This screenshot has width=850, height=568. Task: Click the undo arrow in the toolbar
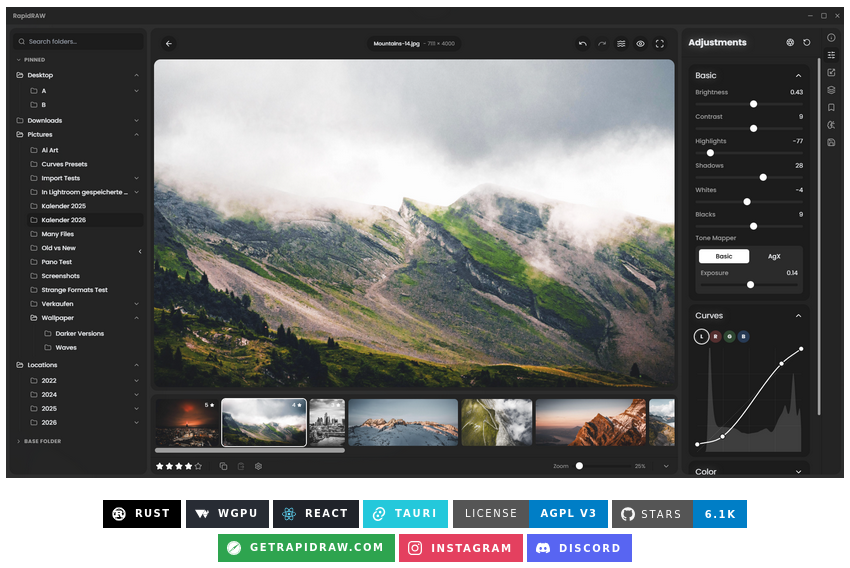[583, 44]
